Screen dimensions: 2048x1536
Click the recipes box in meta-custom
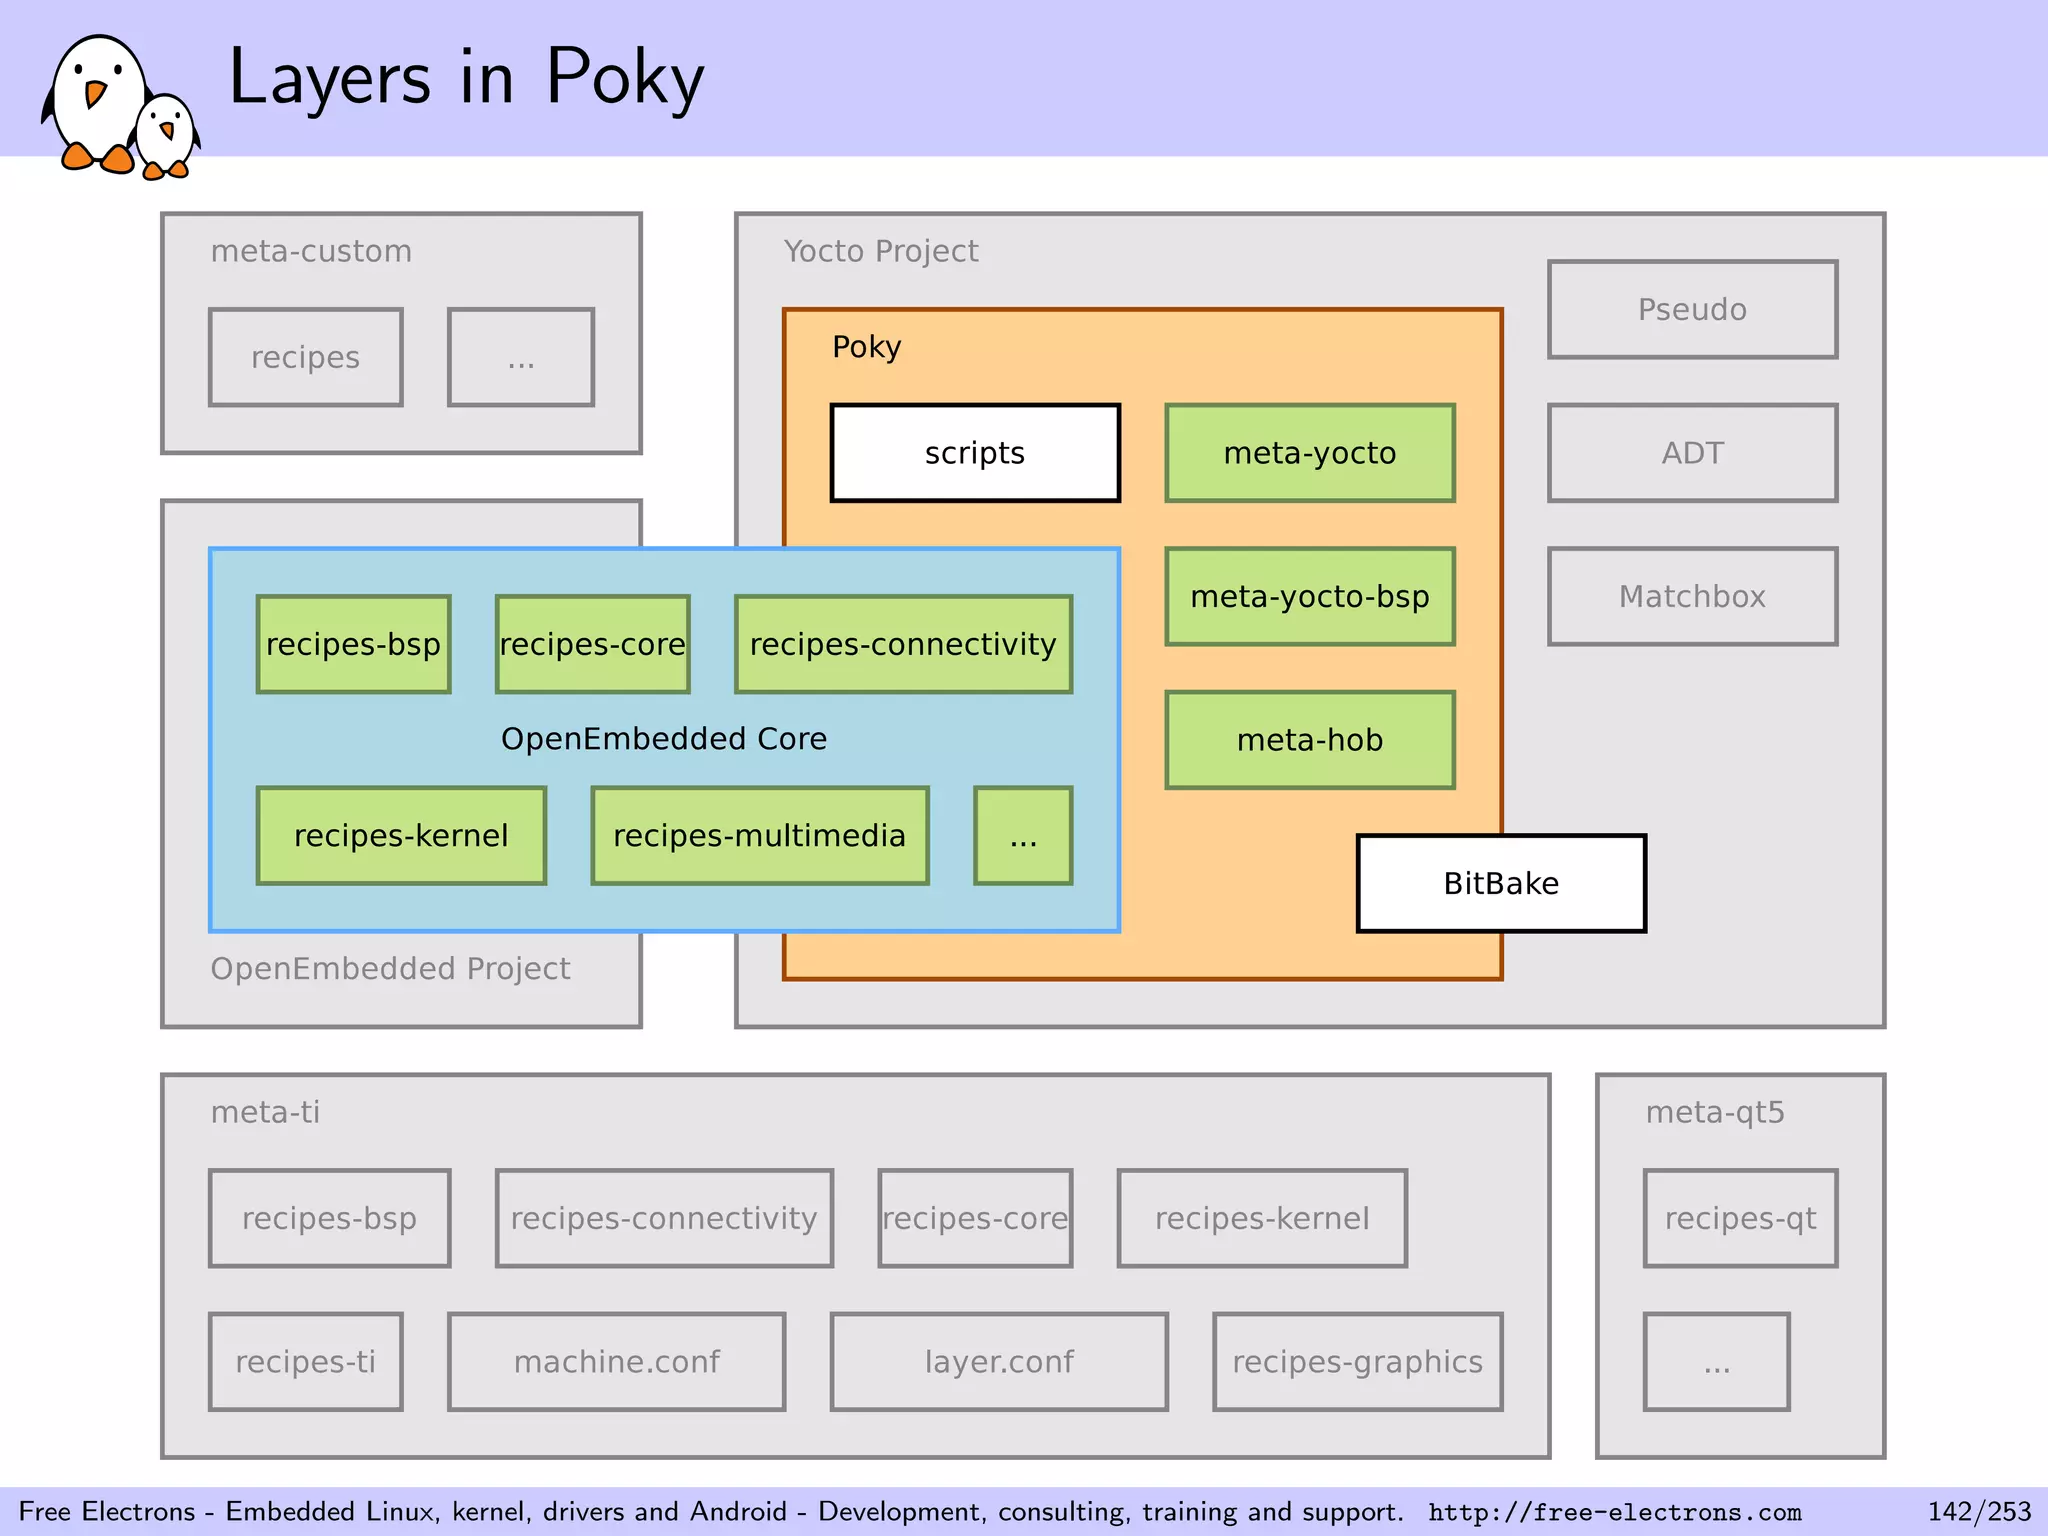(x=305, y=357)
